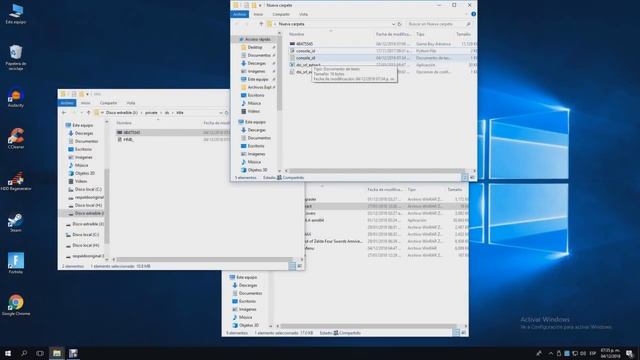Switch title folder window to details view
The height and width of the screenshot is (360, 640).
(292, 266)
